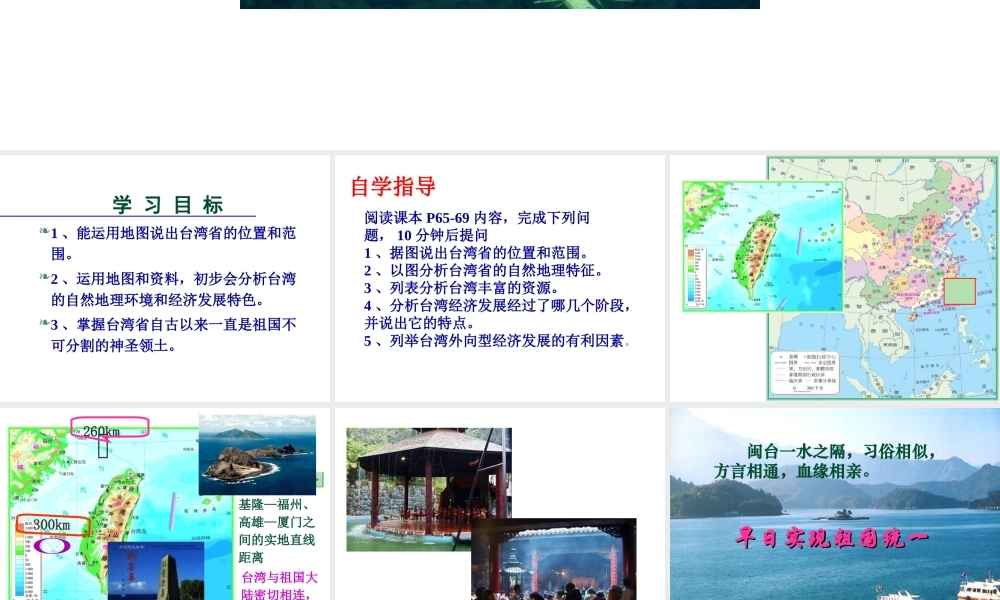The width and height of the screenshot is (1000, 600).
Task: Click the 300km label on the map
Action: click(x=52, y=525)
